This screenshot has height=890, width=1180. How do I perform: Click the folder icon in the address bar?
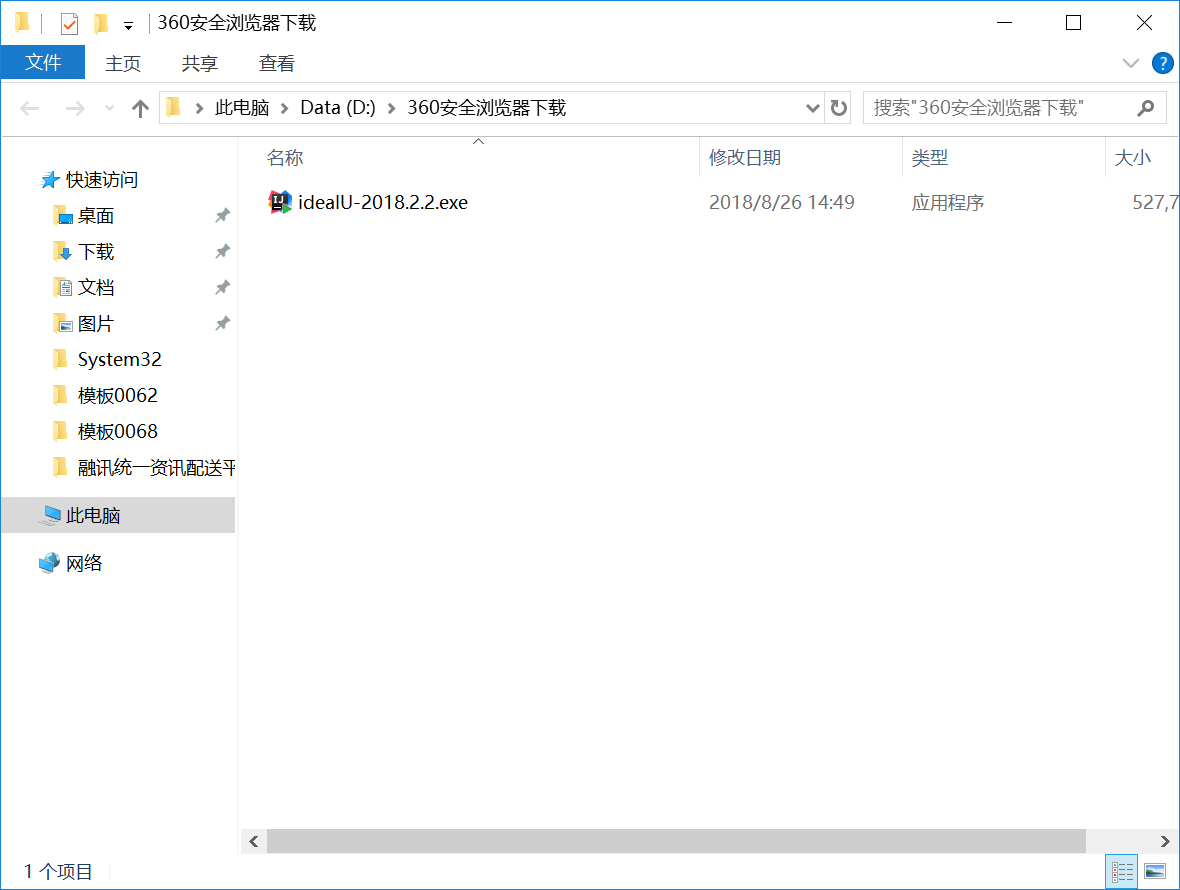tap(174, 108)
